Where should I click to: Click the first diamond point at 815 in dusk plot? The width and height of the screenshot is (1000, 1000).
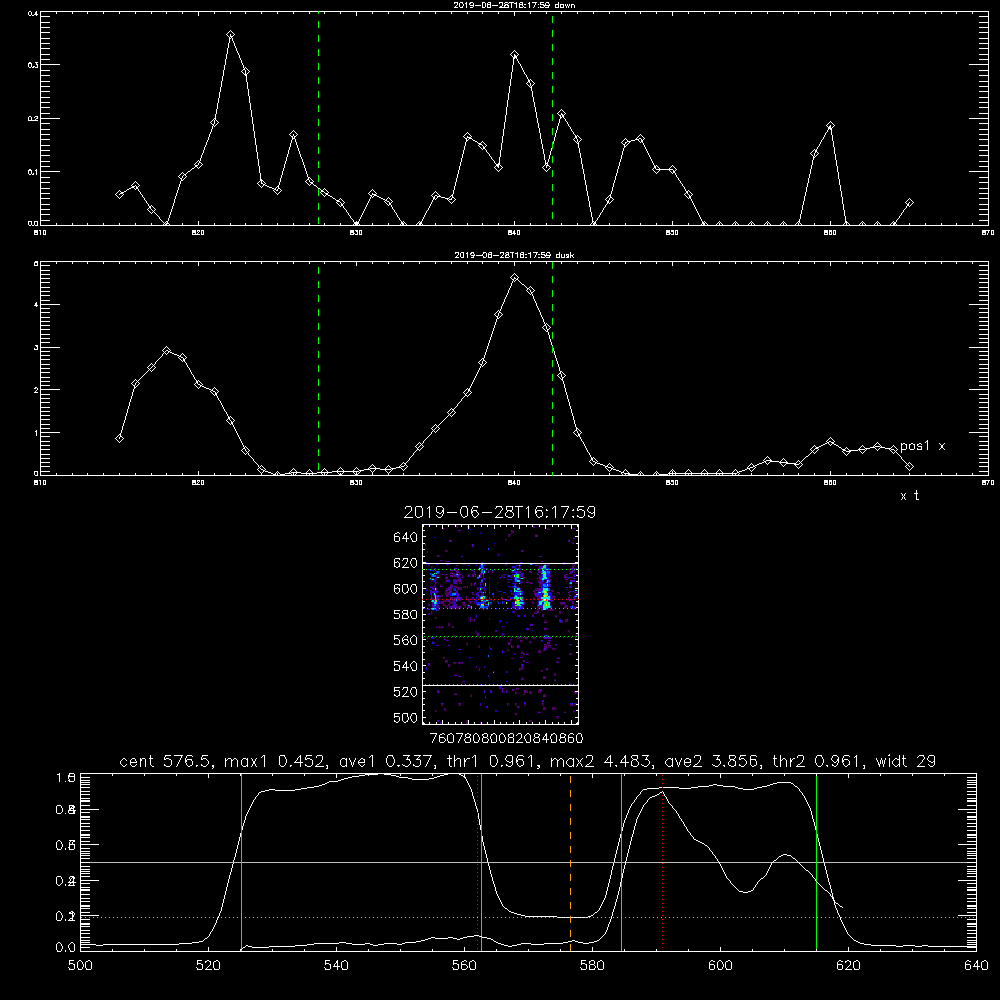[119, 439]
